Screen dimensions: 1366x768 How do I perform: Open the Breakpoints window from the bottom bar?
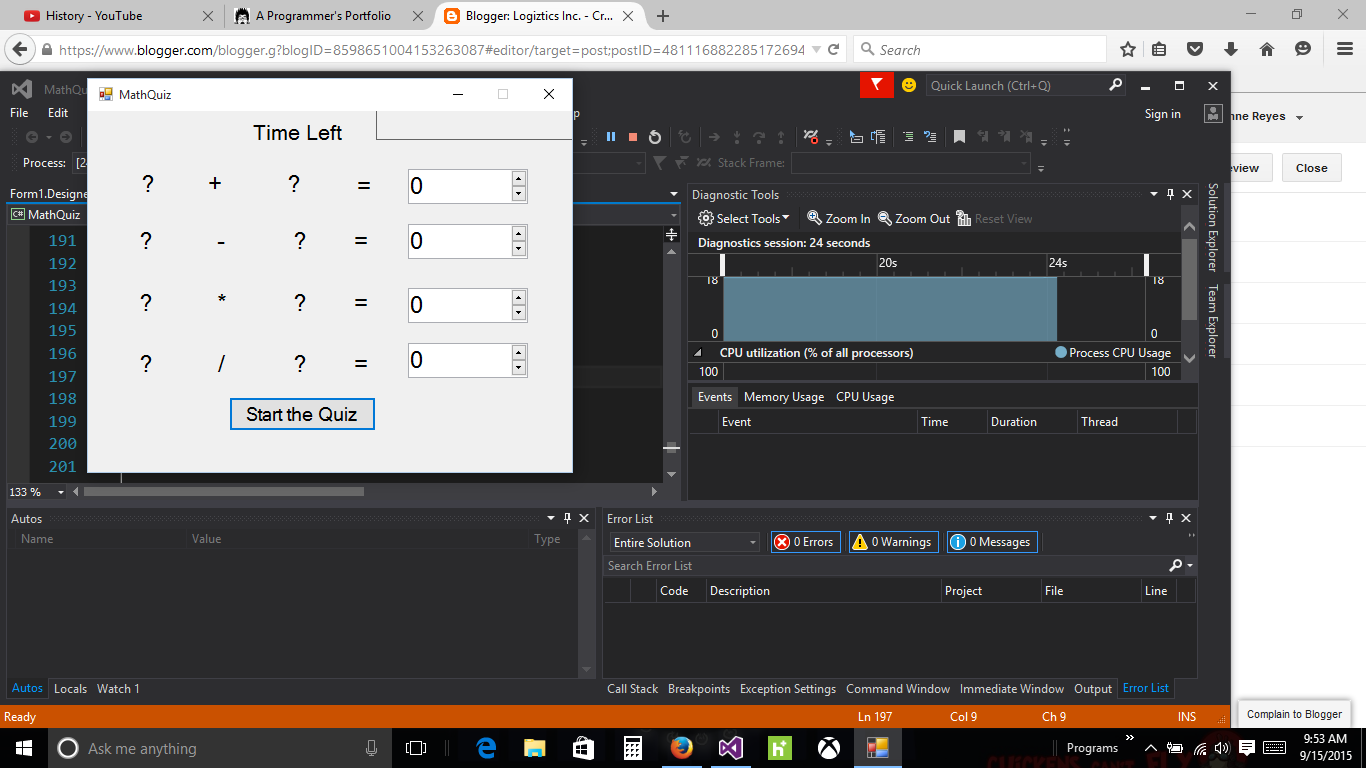tap(699, 688)
